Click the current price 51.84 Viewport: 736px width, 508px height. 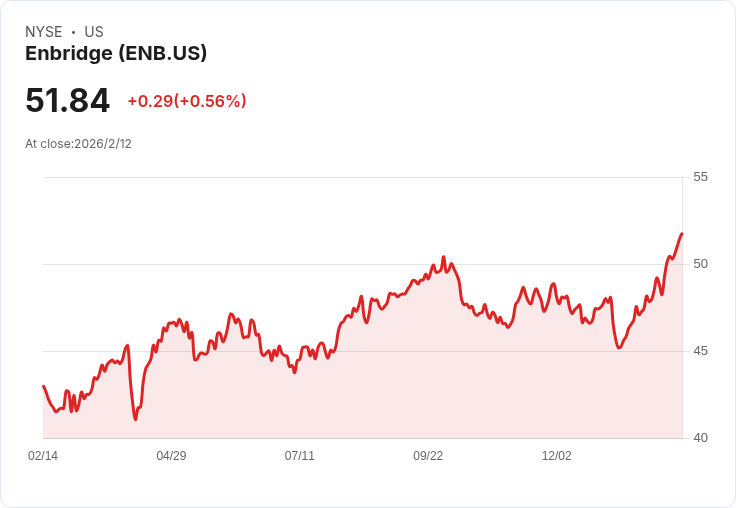pyautogui.click(x=67, y=101)
